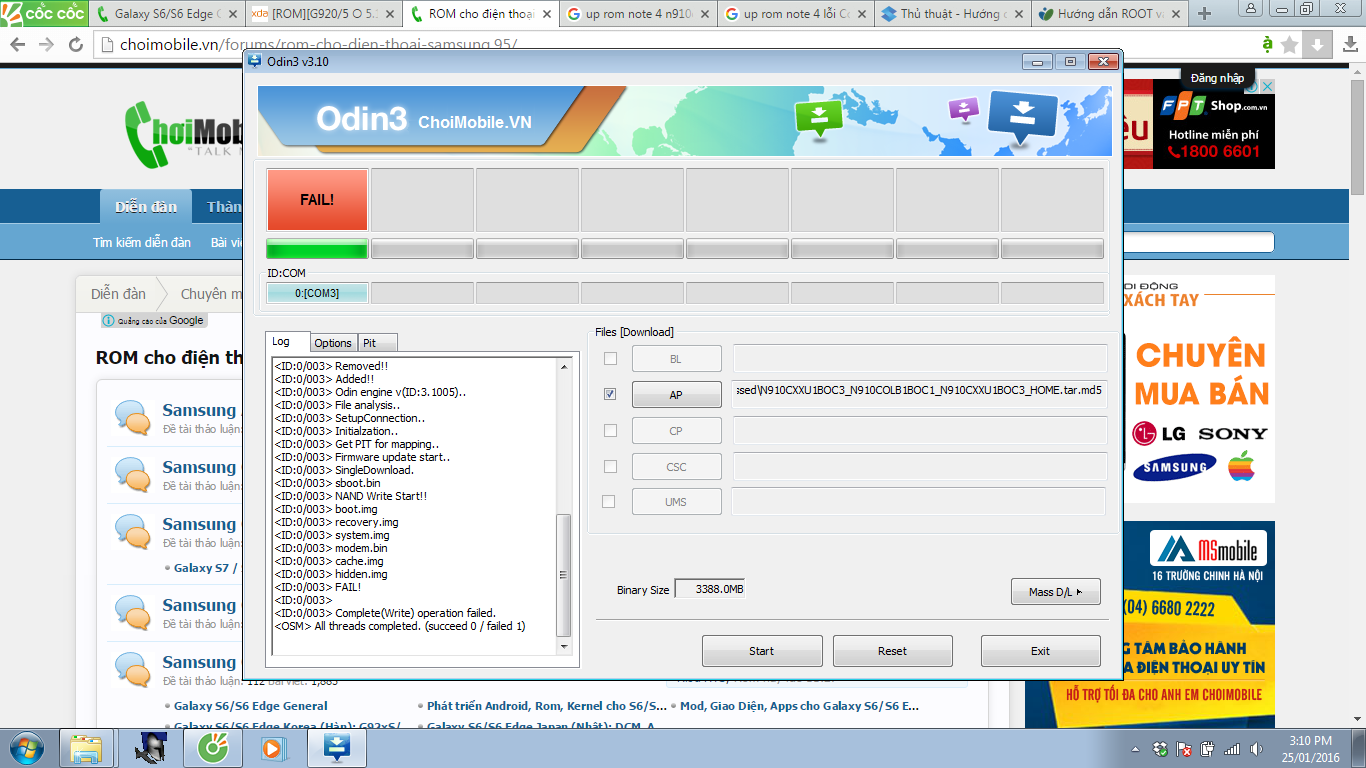Open Galaxy S6/S6 Edge General subforum link
Screen dimensions: 1366x768
point(250,706)
